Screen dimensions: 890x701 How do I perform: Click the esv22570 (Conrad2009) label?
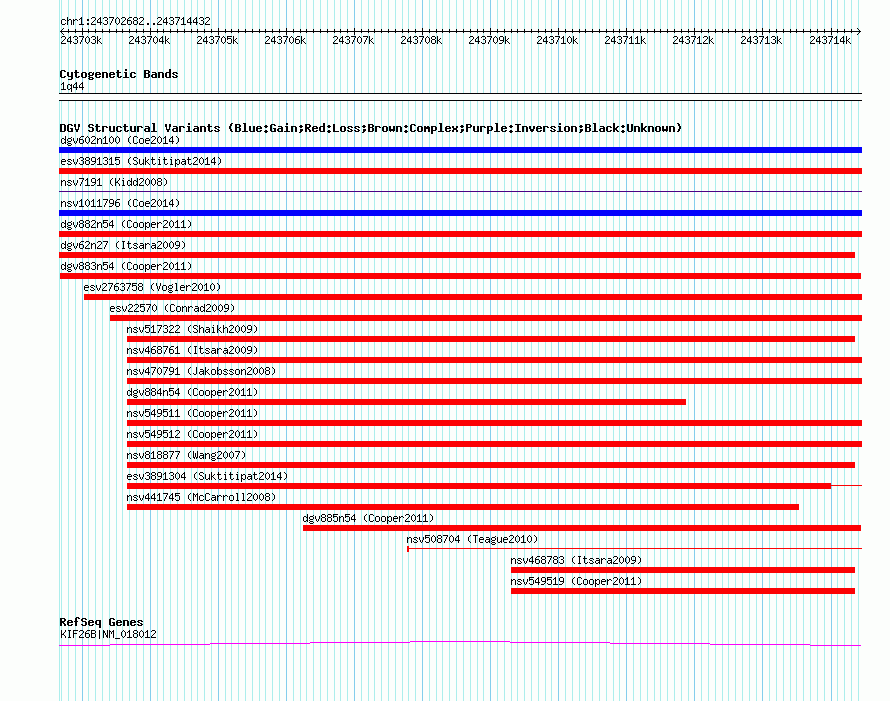point(172,308)
